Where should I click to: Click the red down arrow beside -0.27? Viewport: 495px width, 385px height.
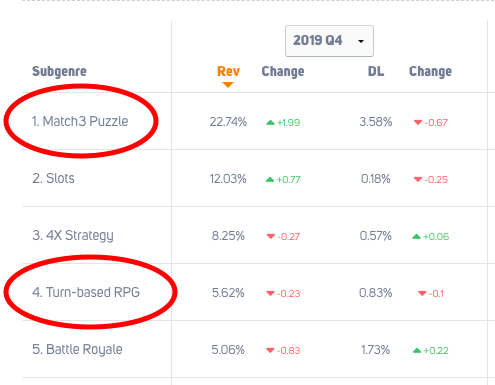coord(271,237)
